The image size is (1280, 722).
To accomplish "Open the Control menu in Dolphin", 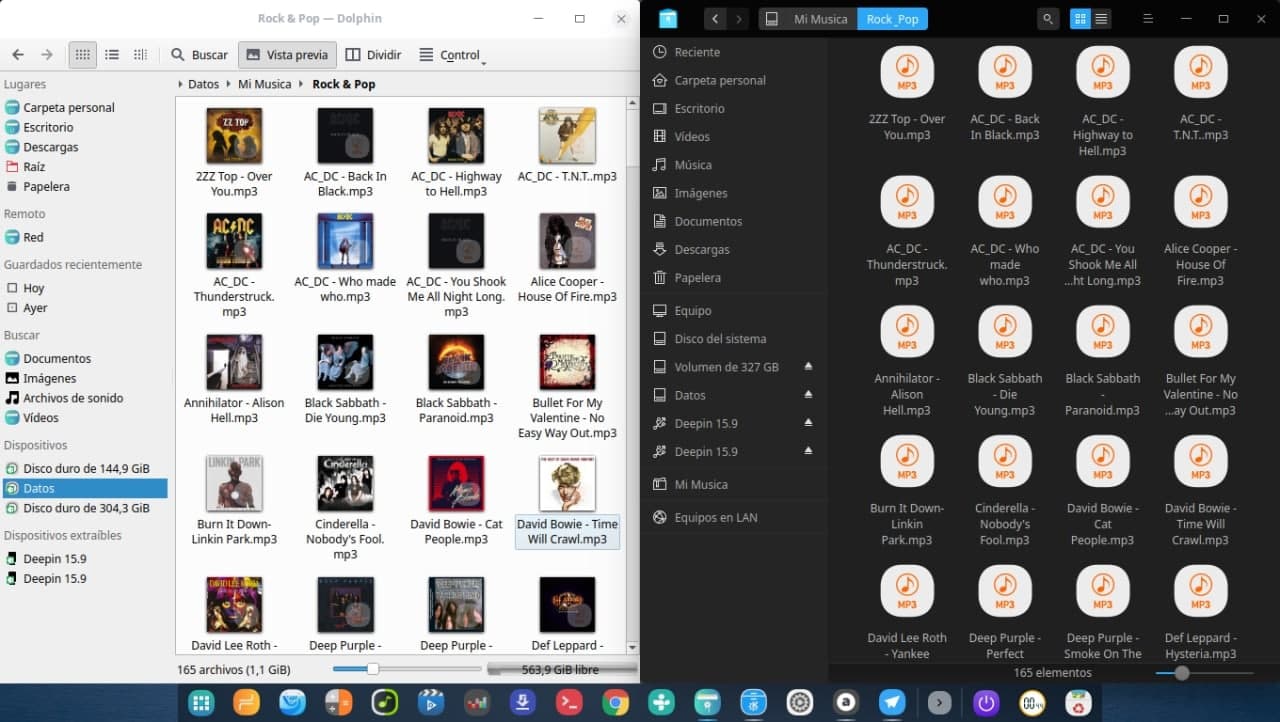I will click(452, 55).
